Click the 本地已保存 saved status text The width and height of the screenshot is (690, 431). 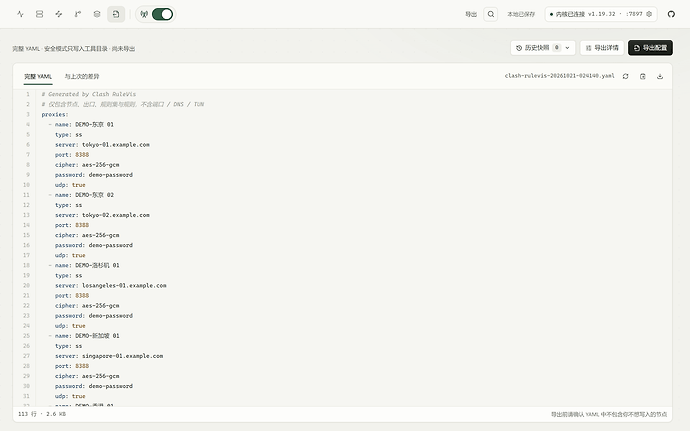point(521,14)
